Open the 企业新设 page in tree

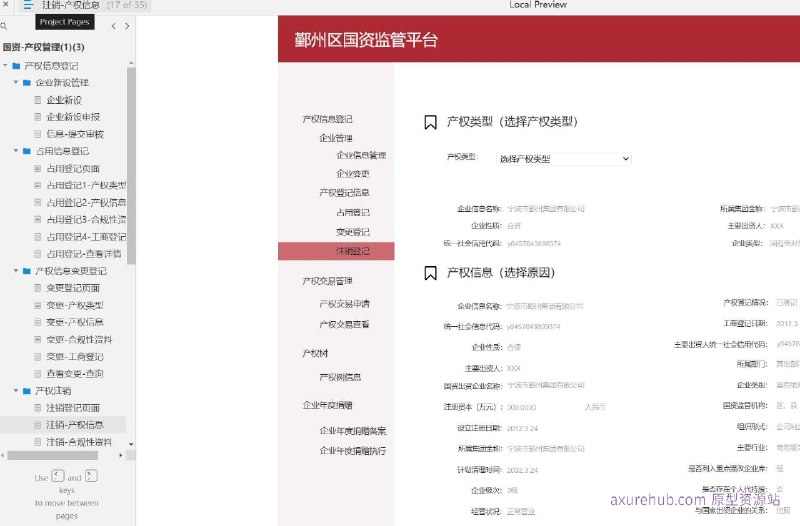pos(64,100)
